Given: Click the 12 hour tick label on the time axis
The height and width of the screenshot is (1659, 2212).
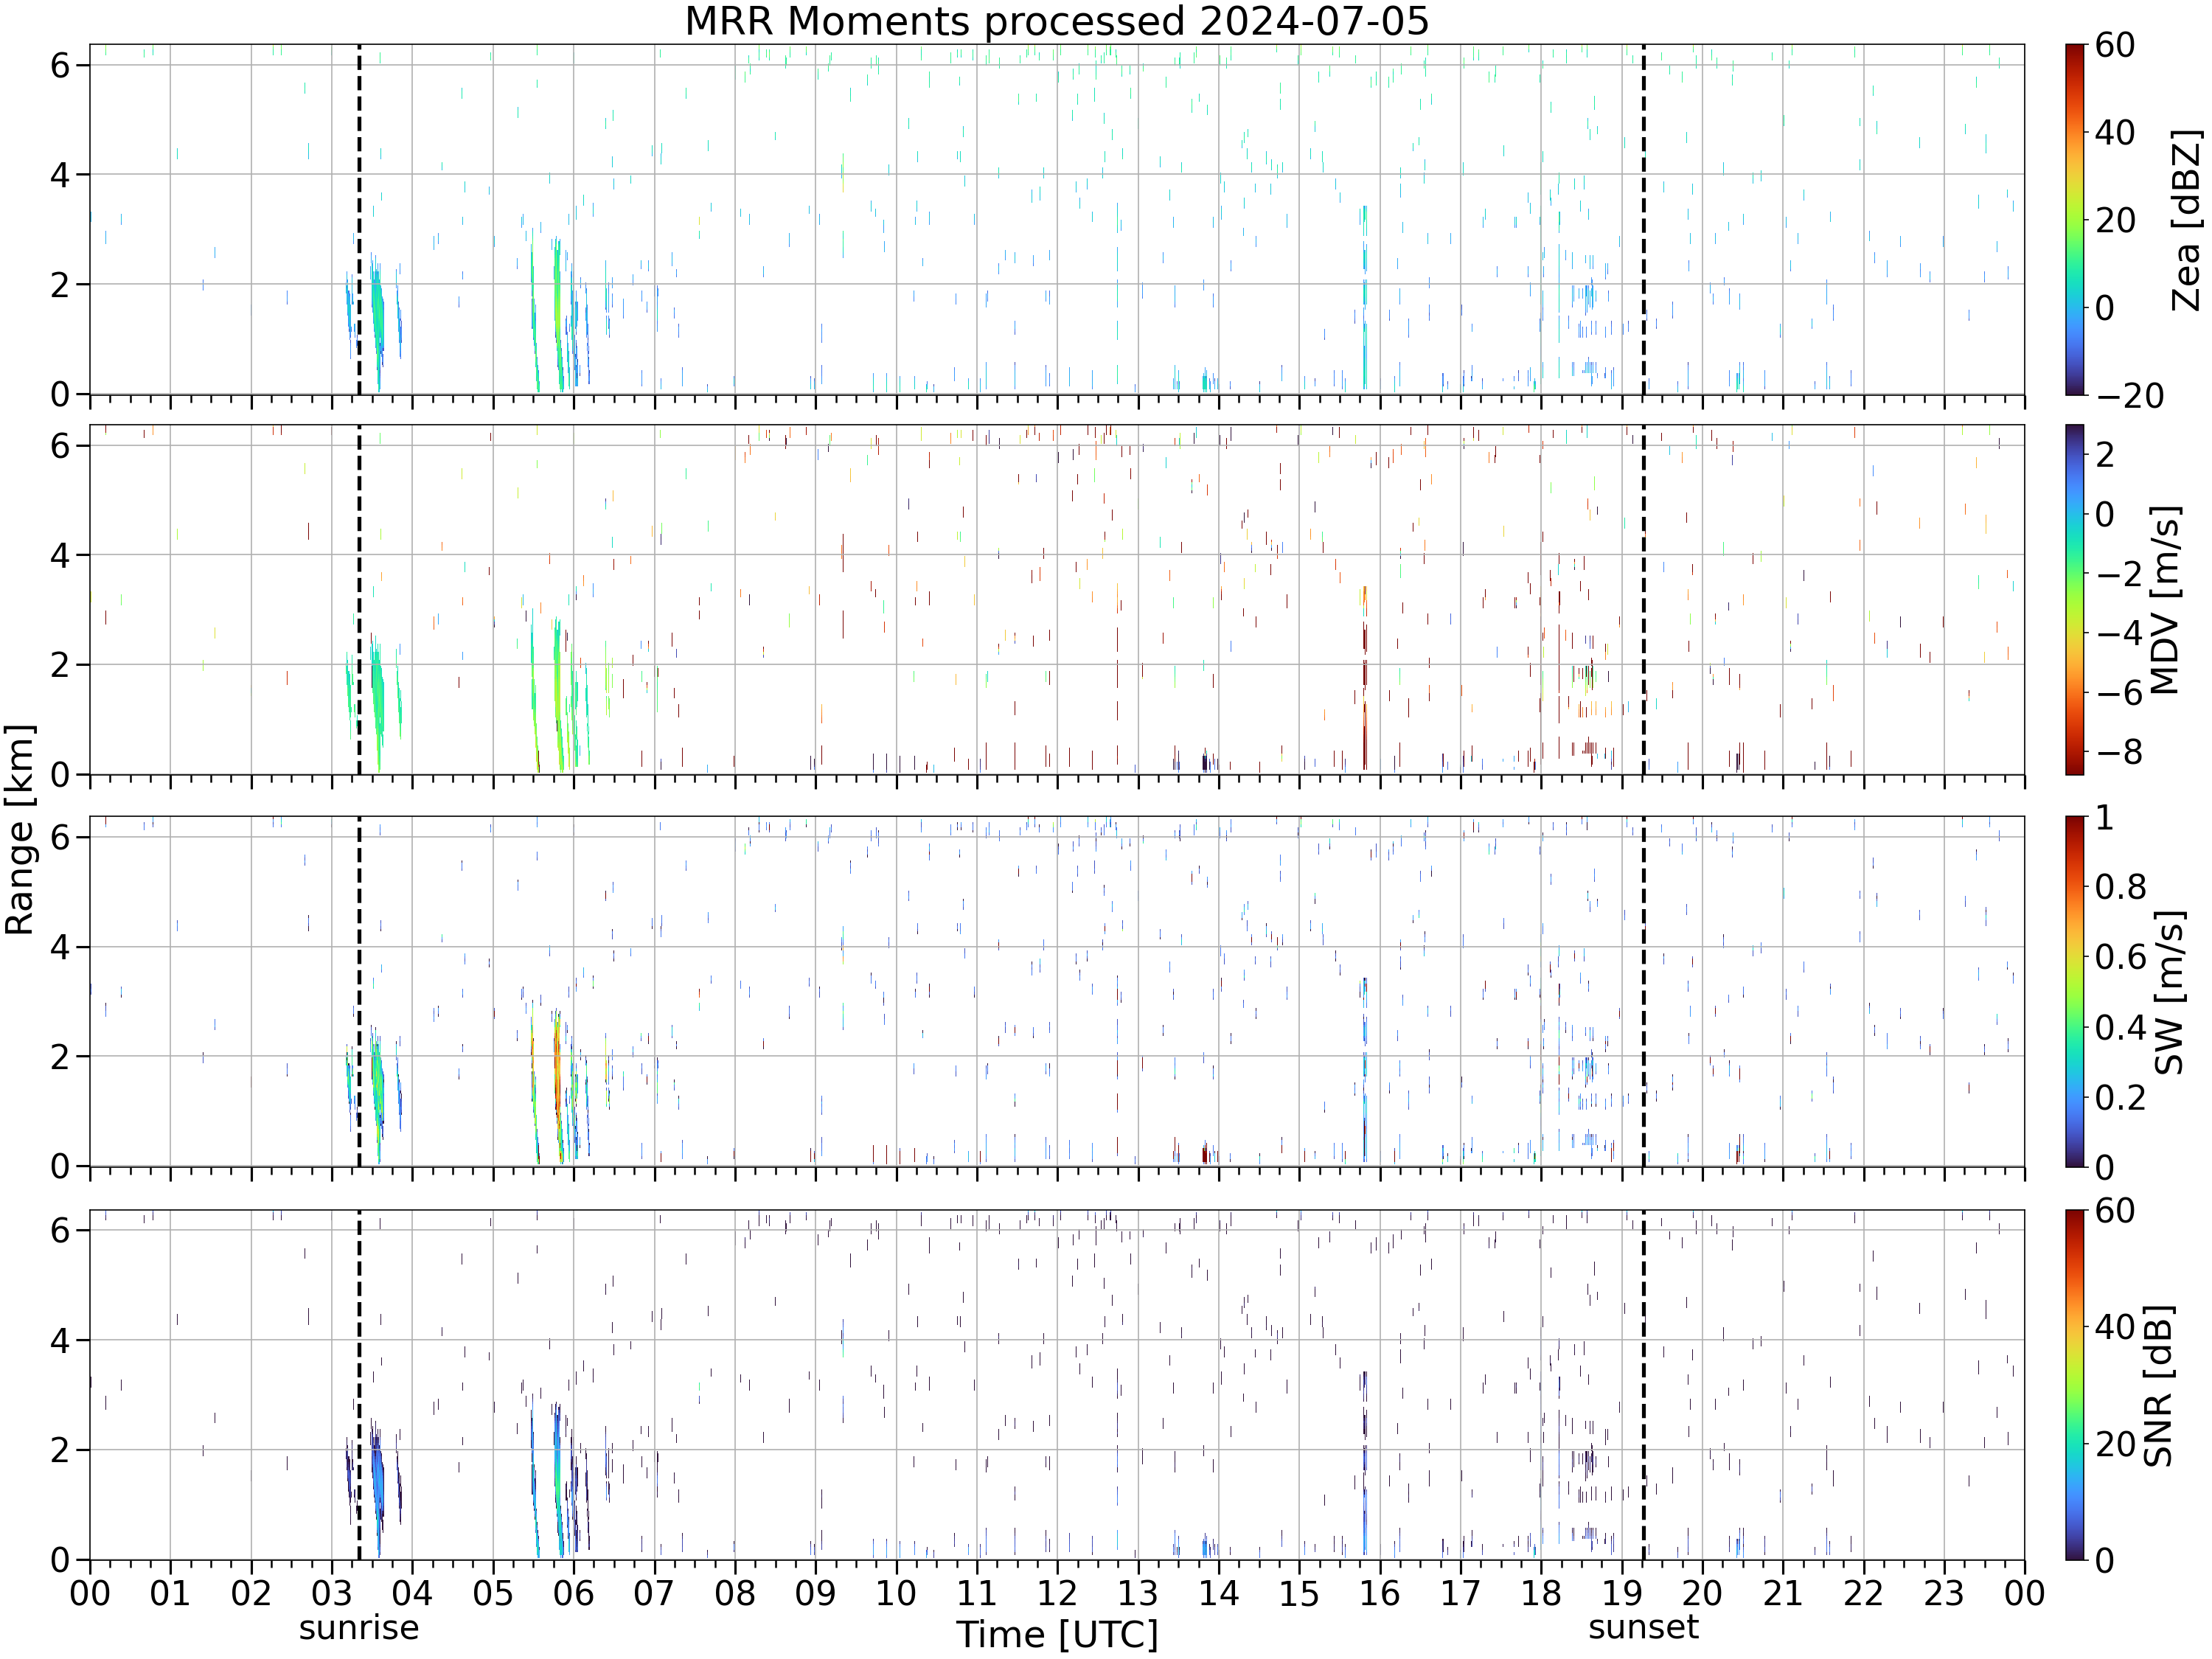Looking at the screenshot, I should 1057,1593.
